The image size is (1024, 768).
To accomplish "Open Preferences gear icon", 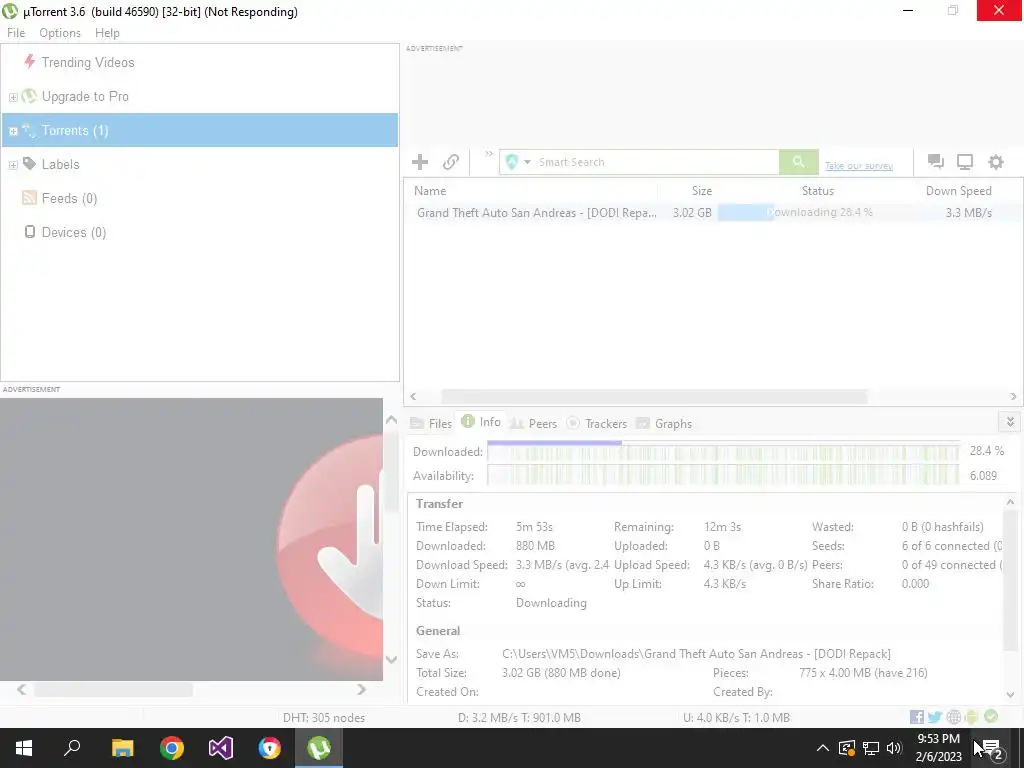I will pos(995,162).
